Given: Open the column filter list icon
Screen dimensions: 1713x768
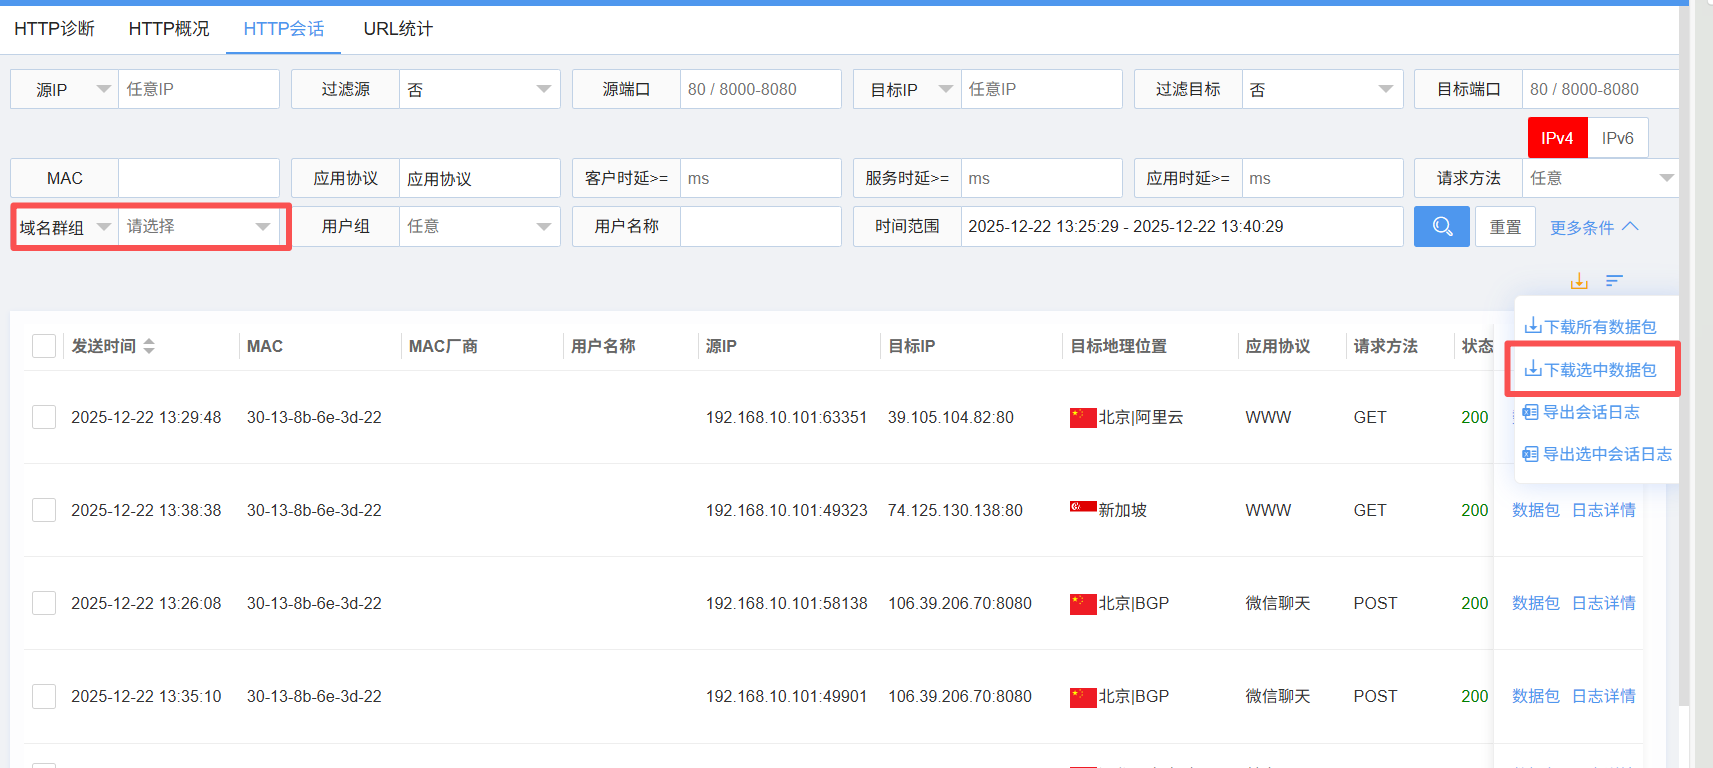Looking at the screenshot, I should click(x=1614, y=281).
